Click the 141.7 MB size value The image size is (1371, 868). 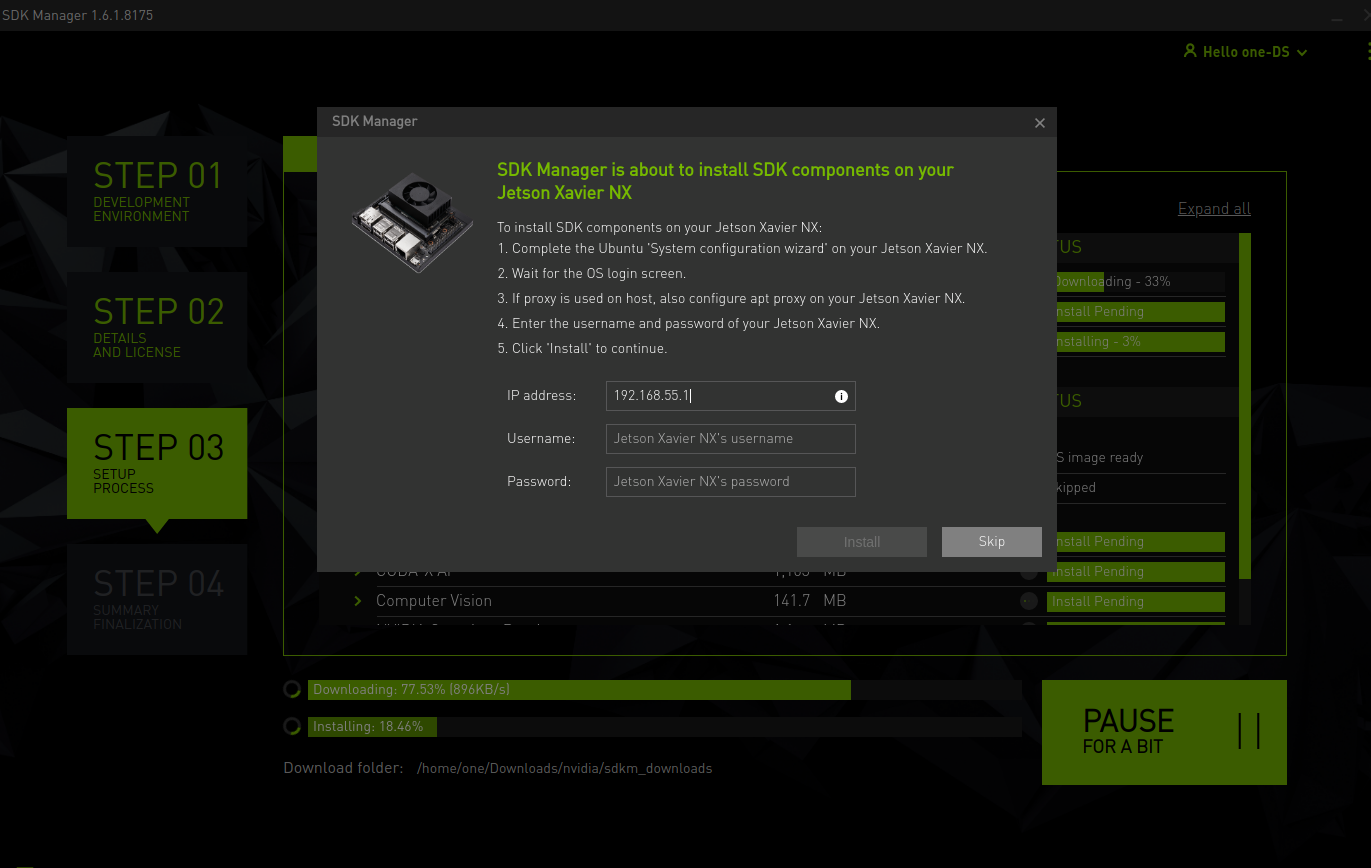(x=810, y=601)
